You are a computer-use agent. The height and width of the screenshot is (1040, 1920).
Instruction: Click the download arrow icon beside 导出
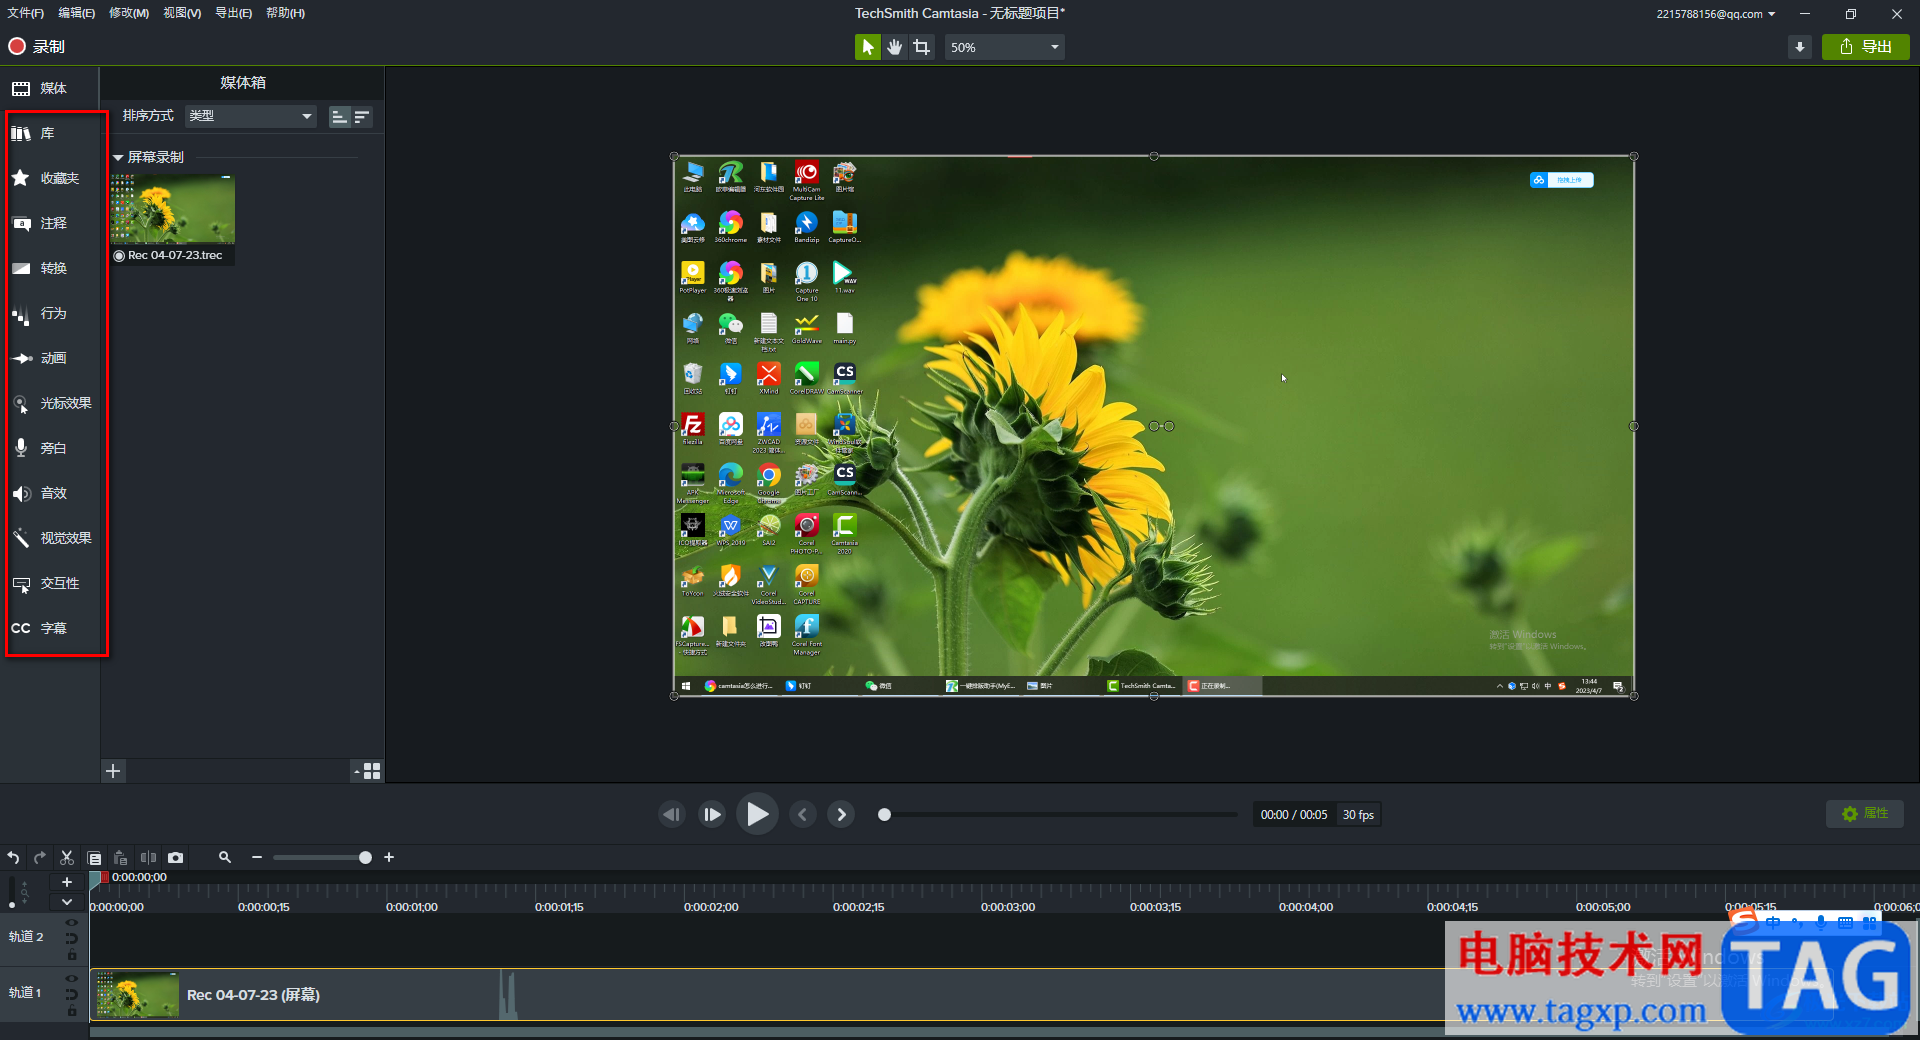1800,47
